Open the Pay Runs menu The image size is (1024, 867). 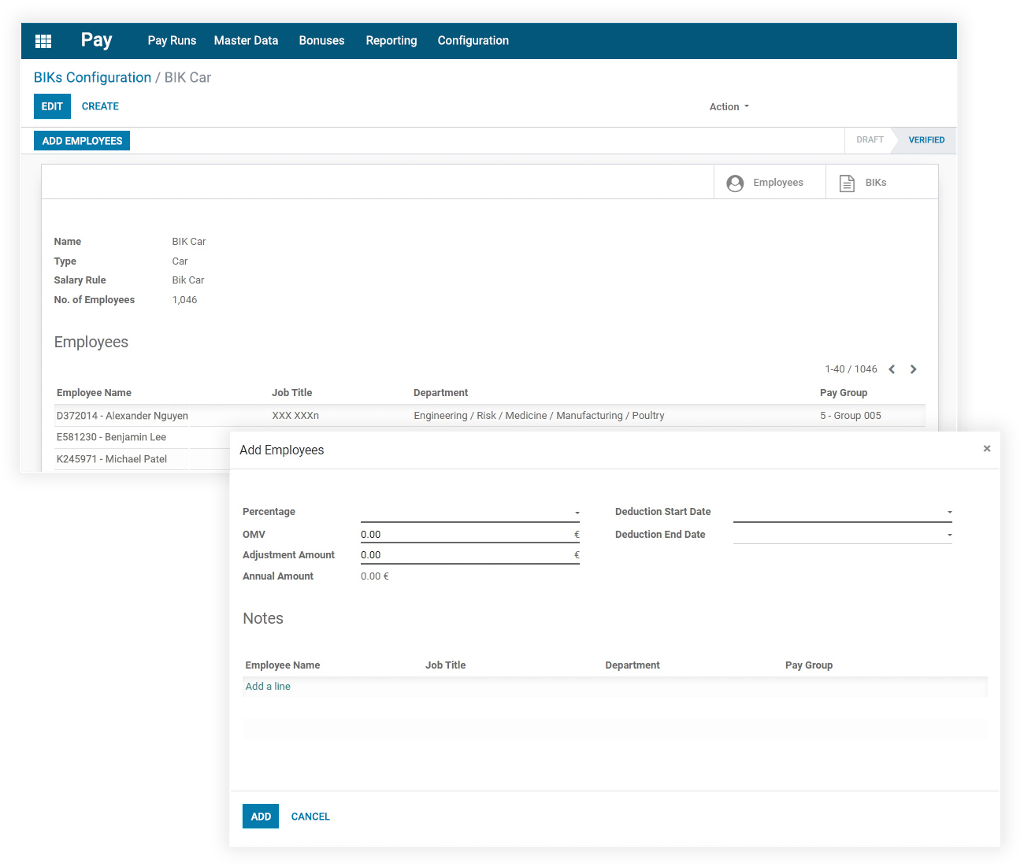tap(172, 40)
